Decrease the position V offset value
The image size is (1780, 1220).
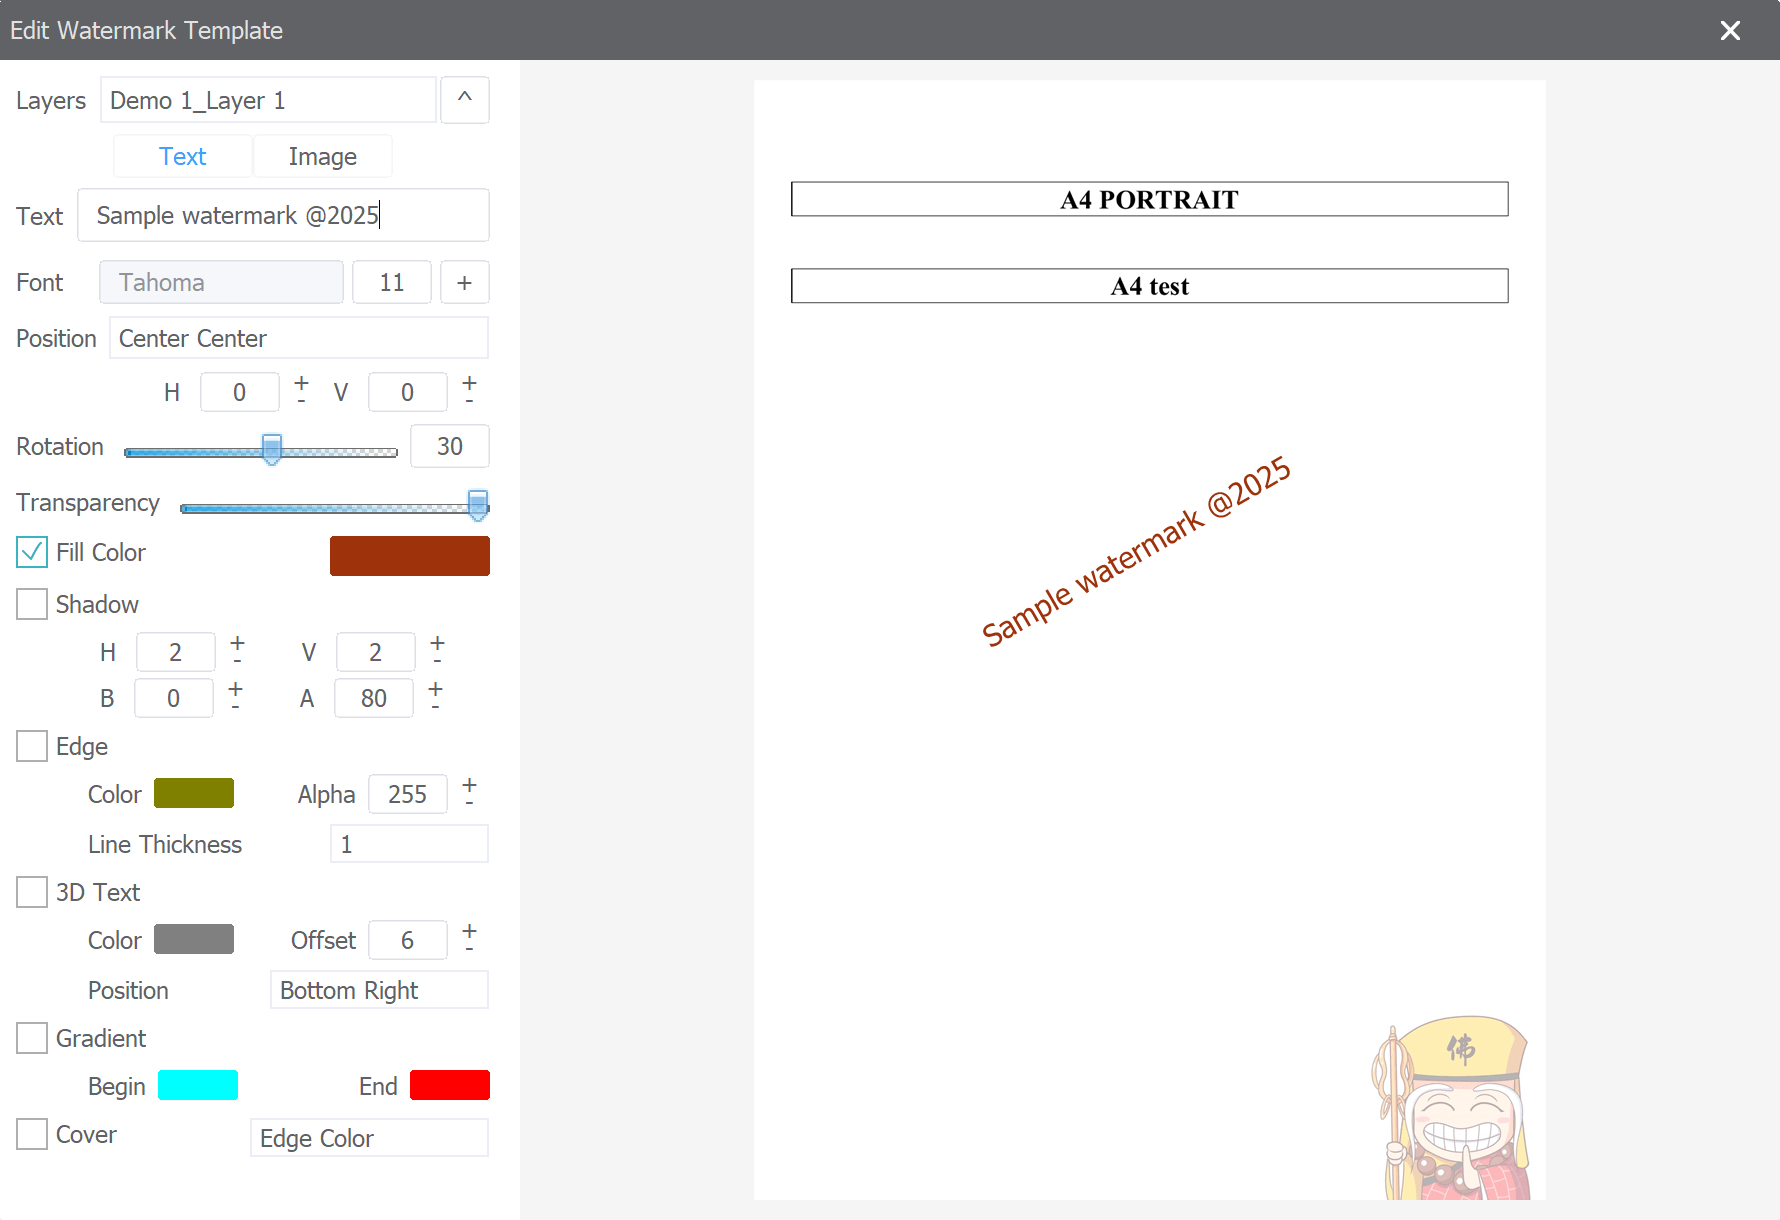469,401
